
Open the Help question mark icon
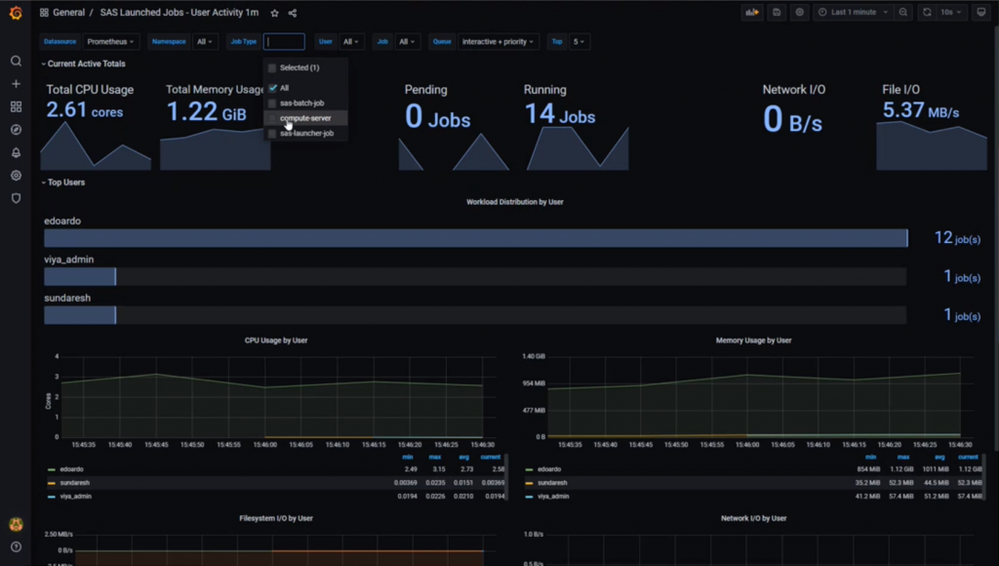click(x=16, y=547)
